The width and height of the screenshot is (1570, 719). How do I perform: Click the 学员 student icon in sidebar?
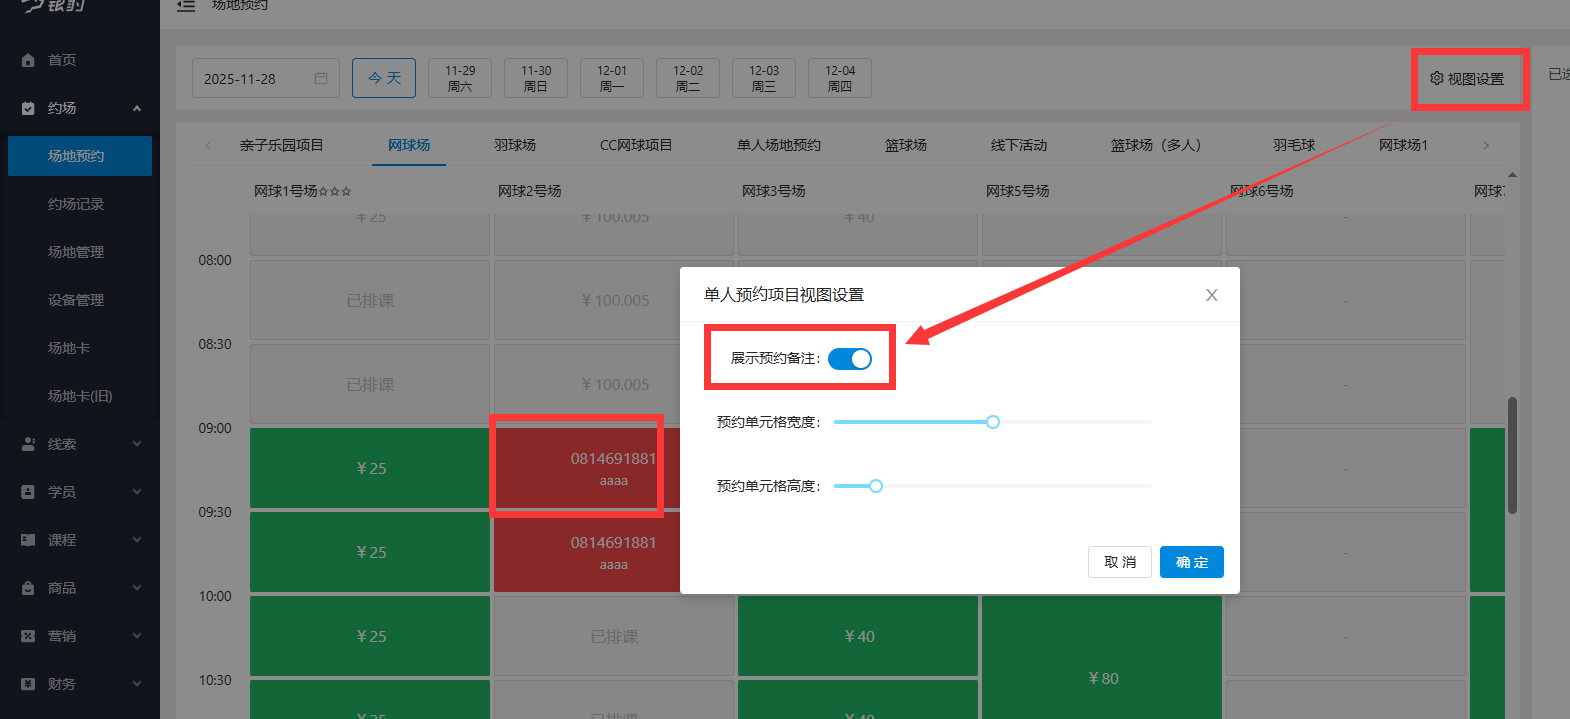pos(28,492)
